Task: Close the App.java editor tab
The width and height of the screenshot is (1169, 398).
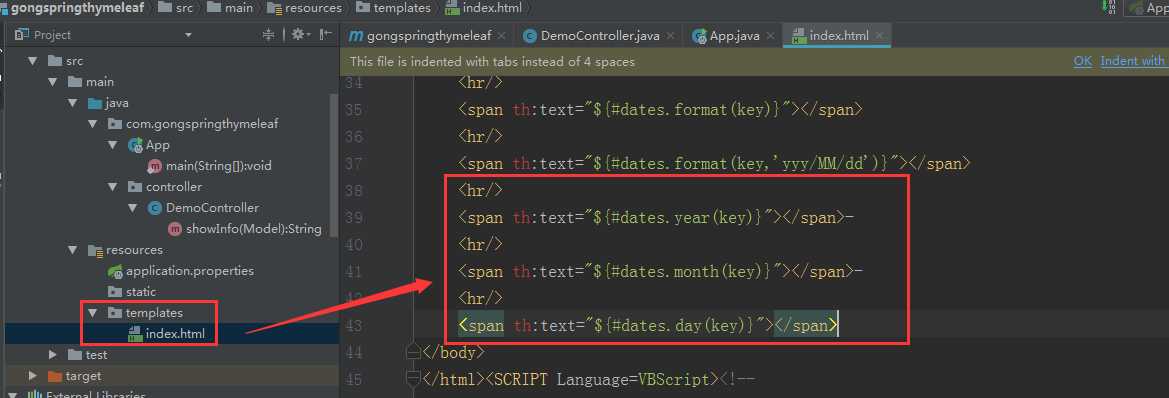Action: click(x=770, y=35)
